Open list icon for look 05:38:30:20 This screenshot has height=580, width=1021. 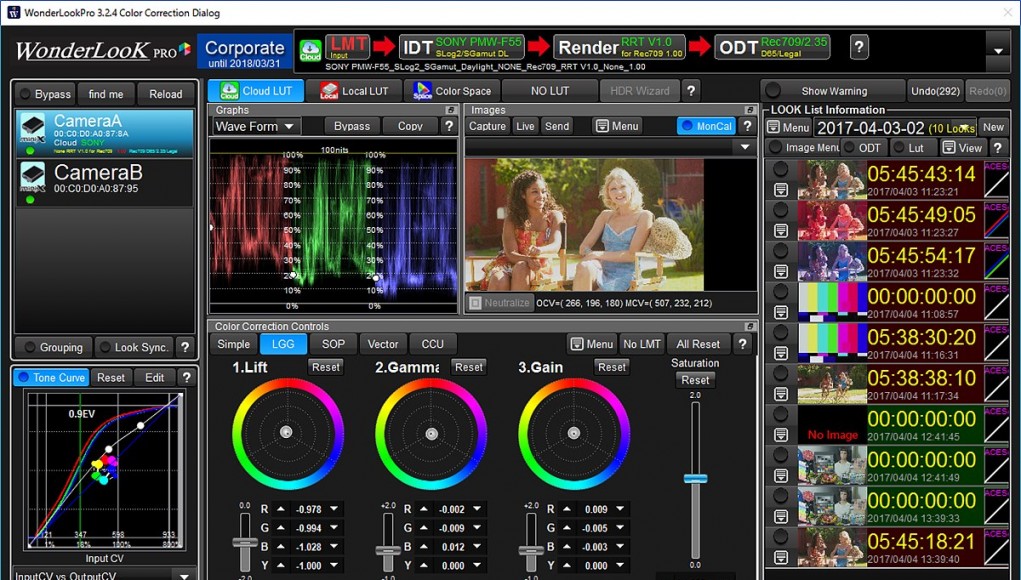click(x=781, y=353)
